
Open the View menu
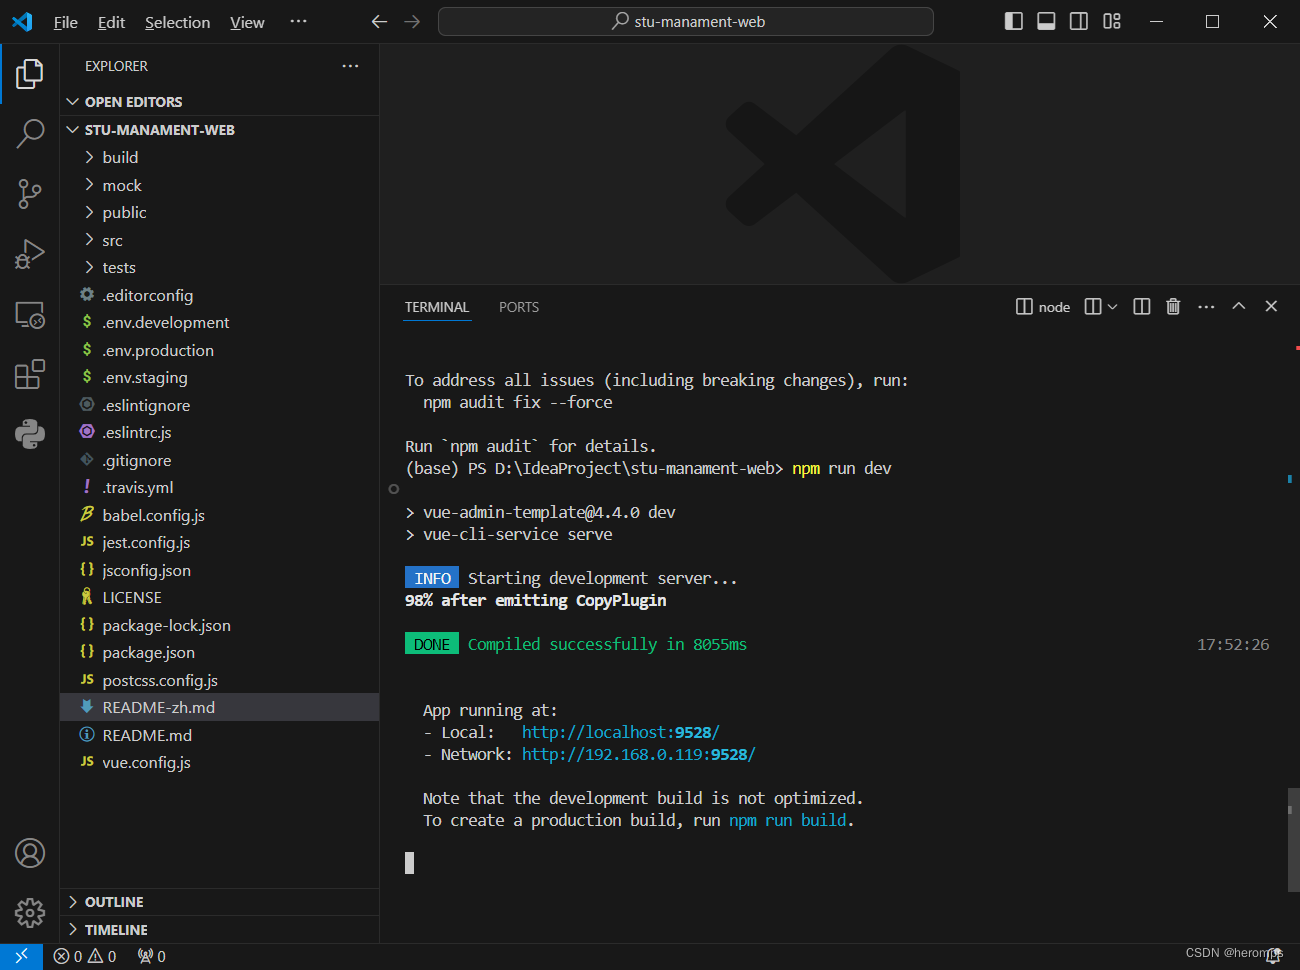tap(247, 22)
